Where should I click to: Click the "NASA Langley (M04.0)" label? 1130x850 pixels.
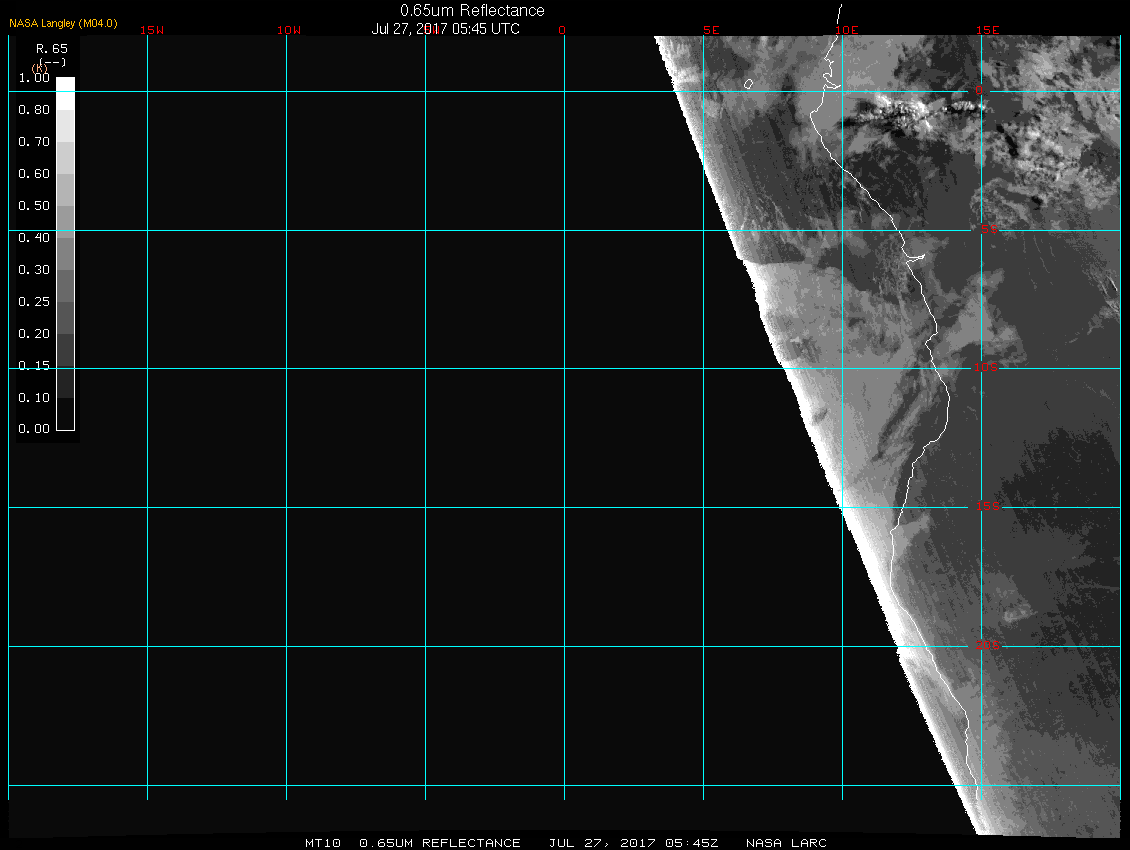(63, 23)
